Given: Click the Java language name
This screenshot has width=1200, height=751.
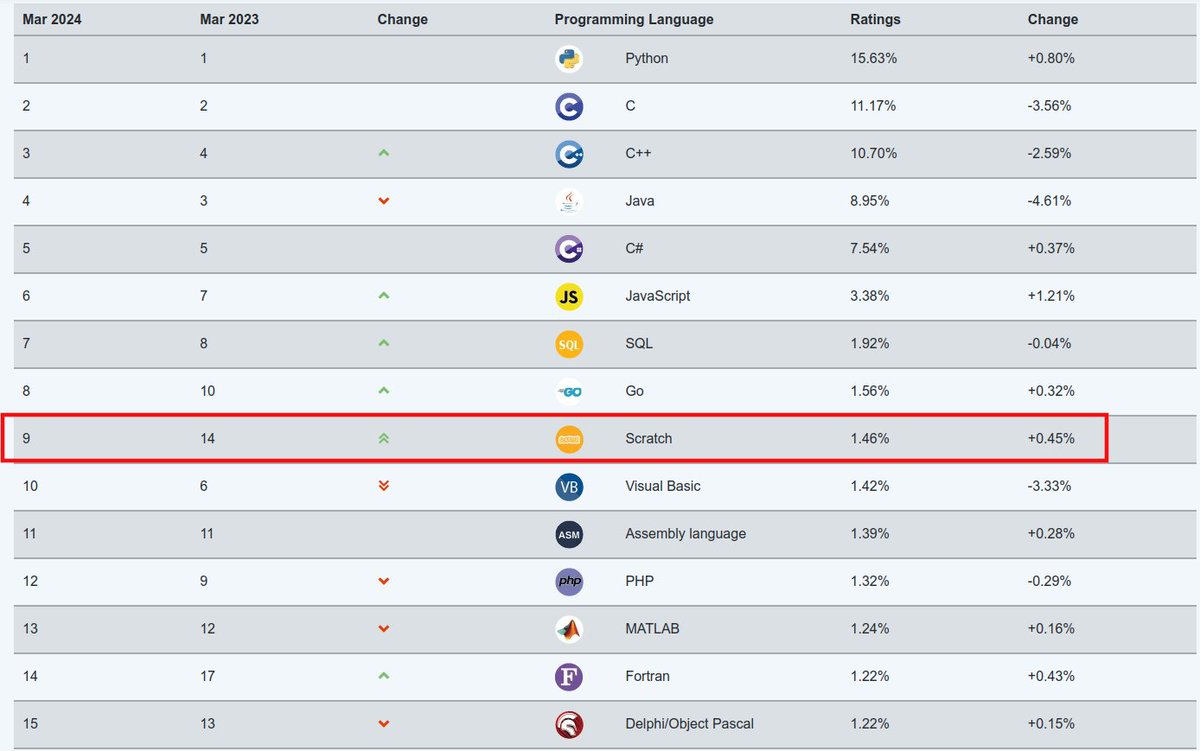Looking at the screenshot, I should click(x=640, y=201).
